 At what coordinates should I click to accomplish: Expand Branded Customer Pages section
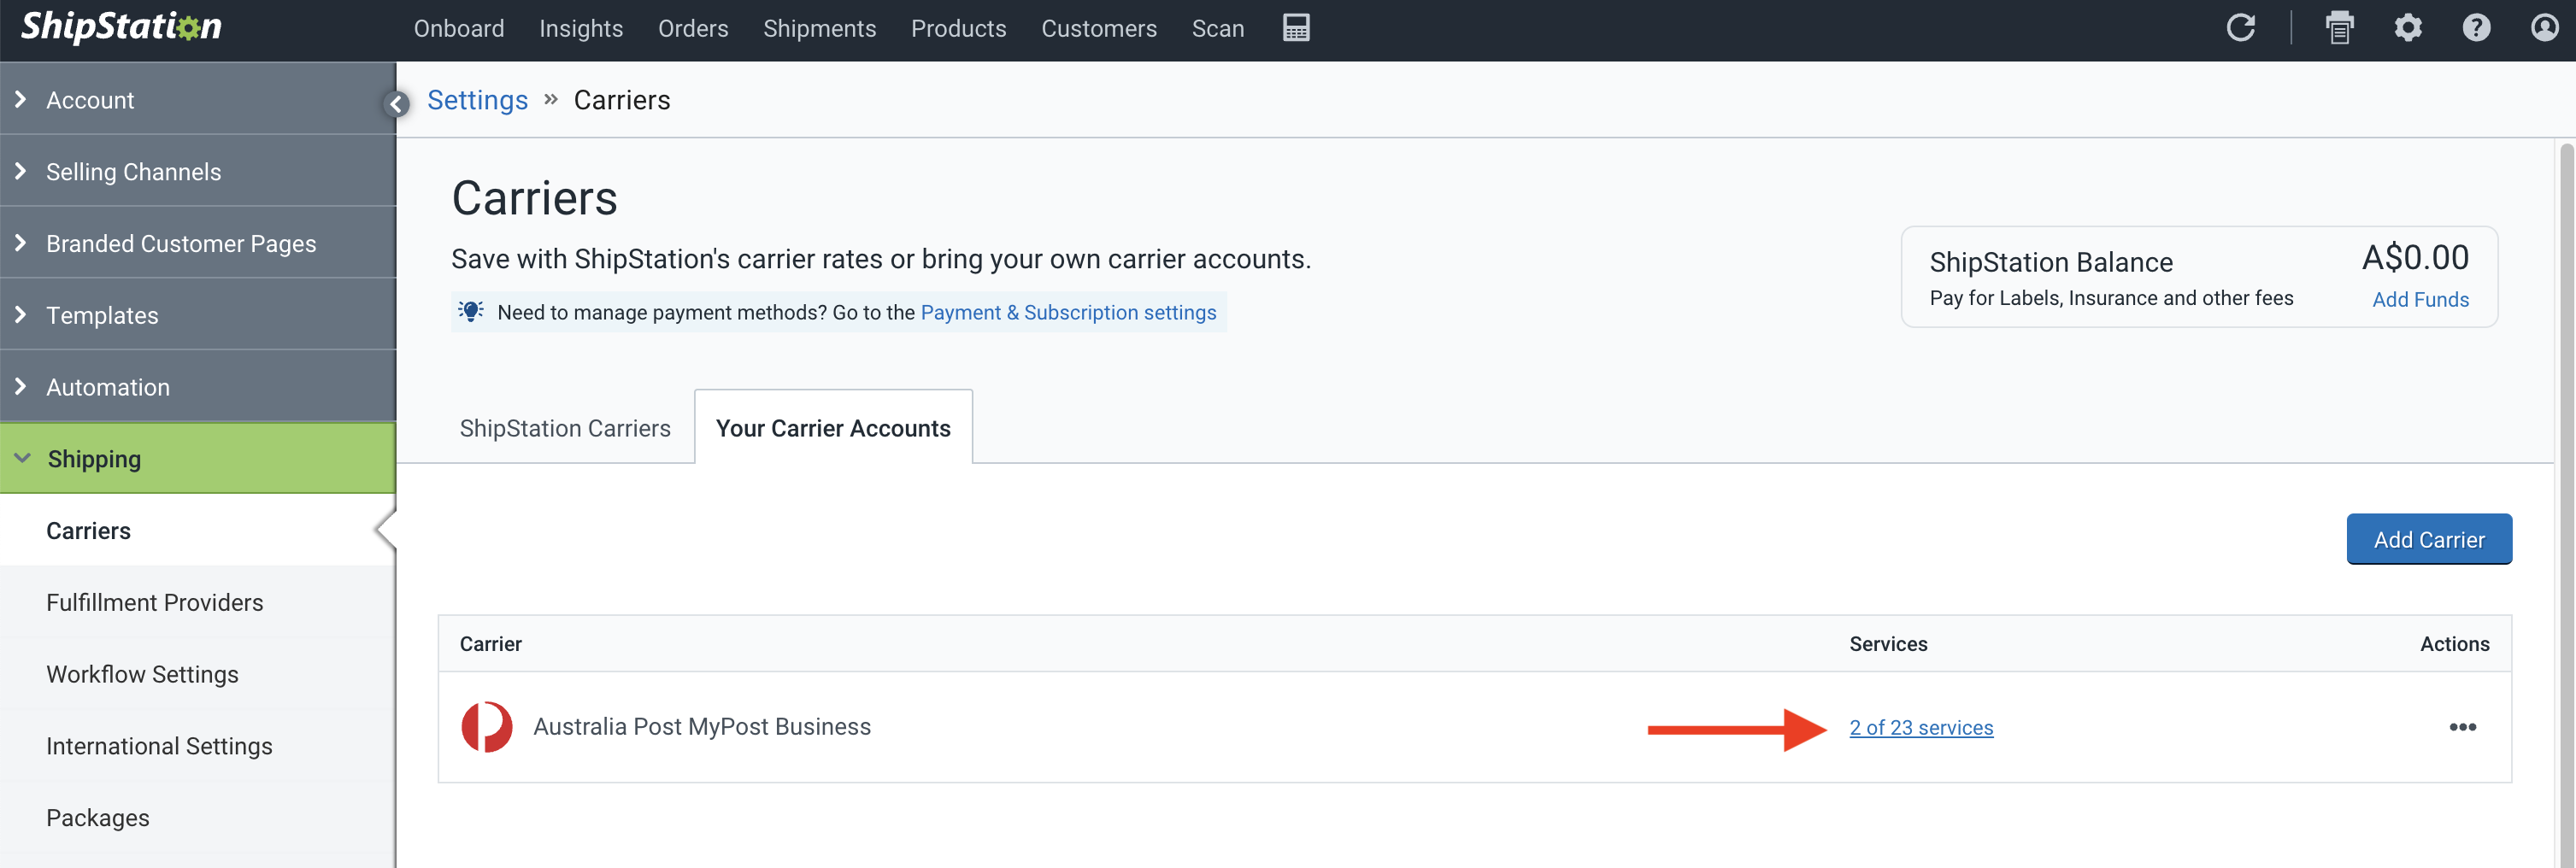(198, 243)
